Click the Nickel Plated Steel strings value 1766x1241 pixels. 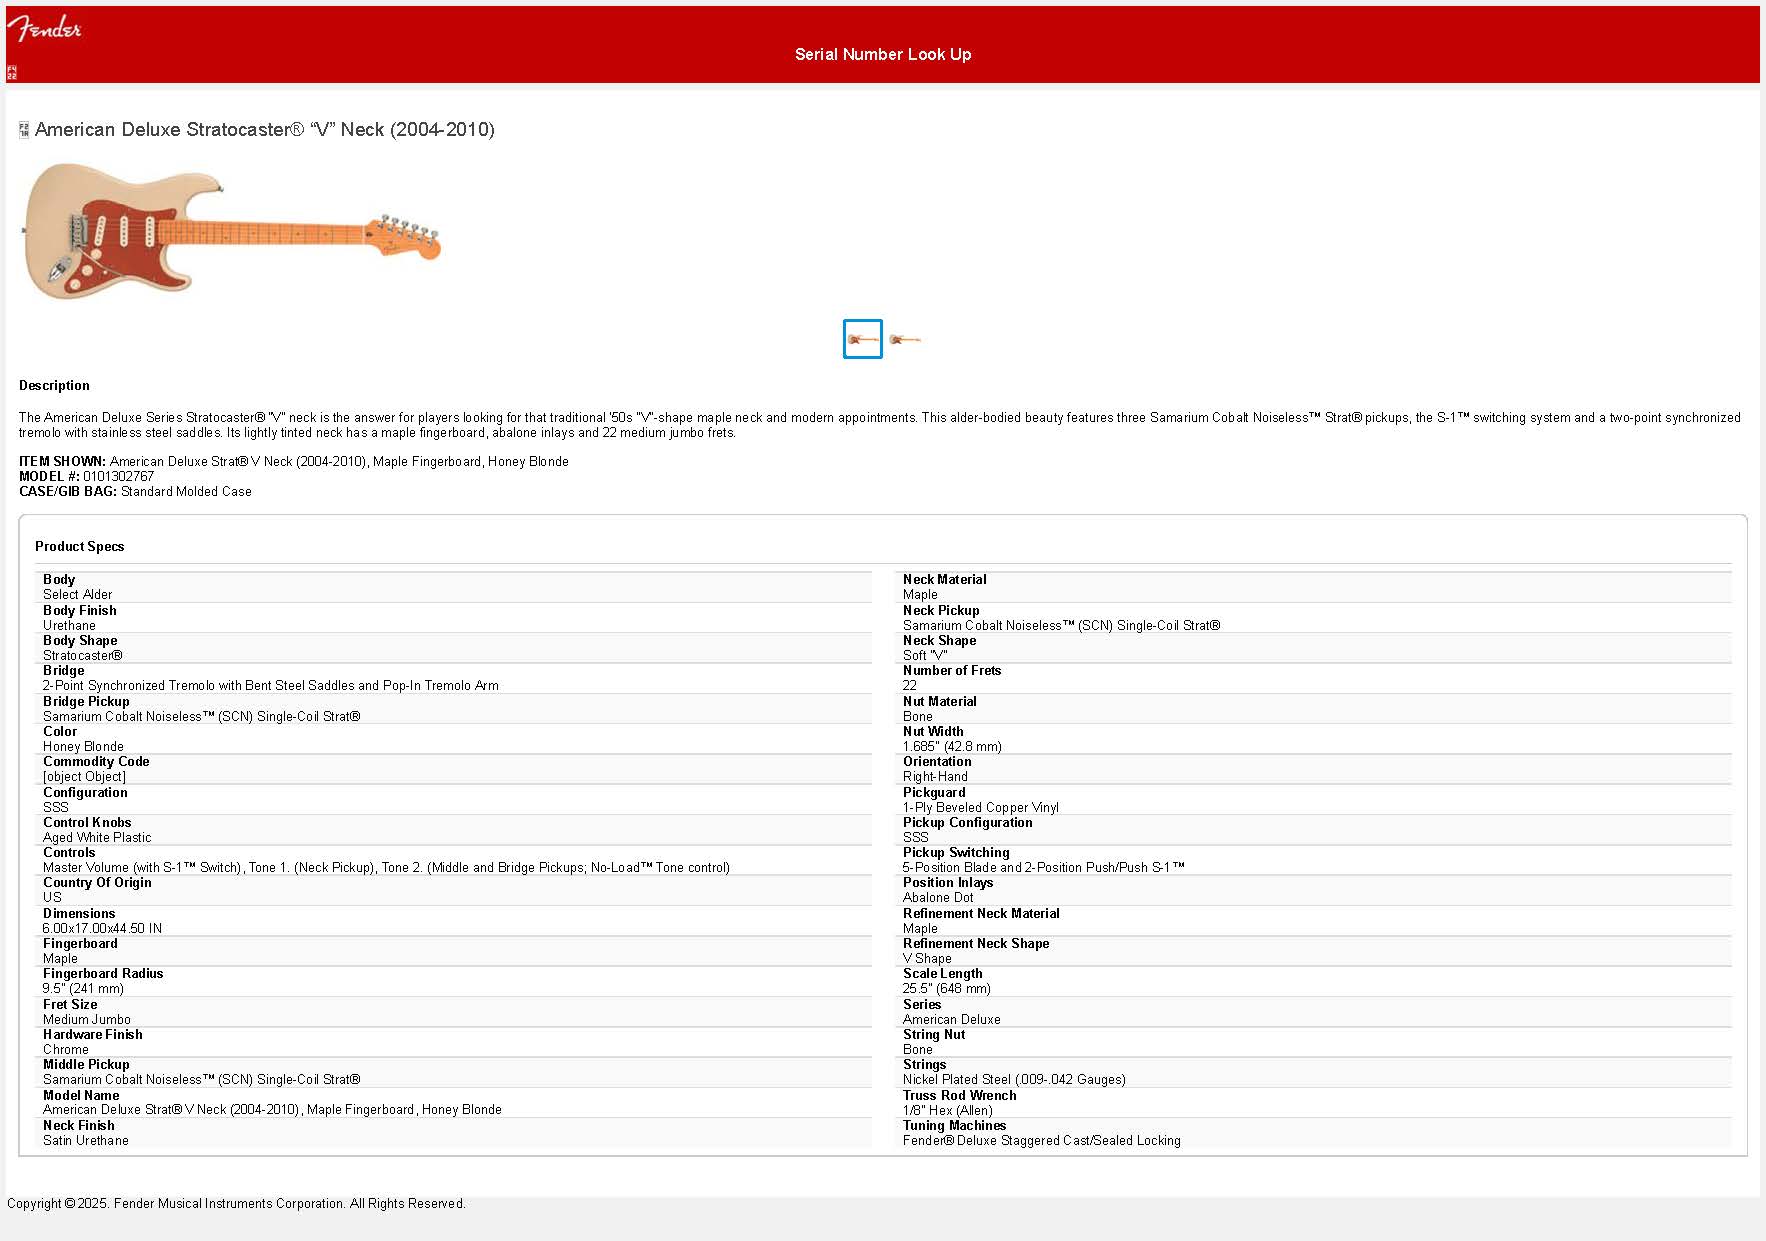(x=1014, y=1079)
